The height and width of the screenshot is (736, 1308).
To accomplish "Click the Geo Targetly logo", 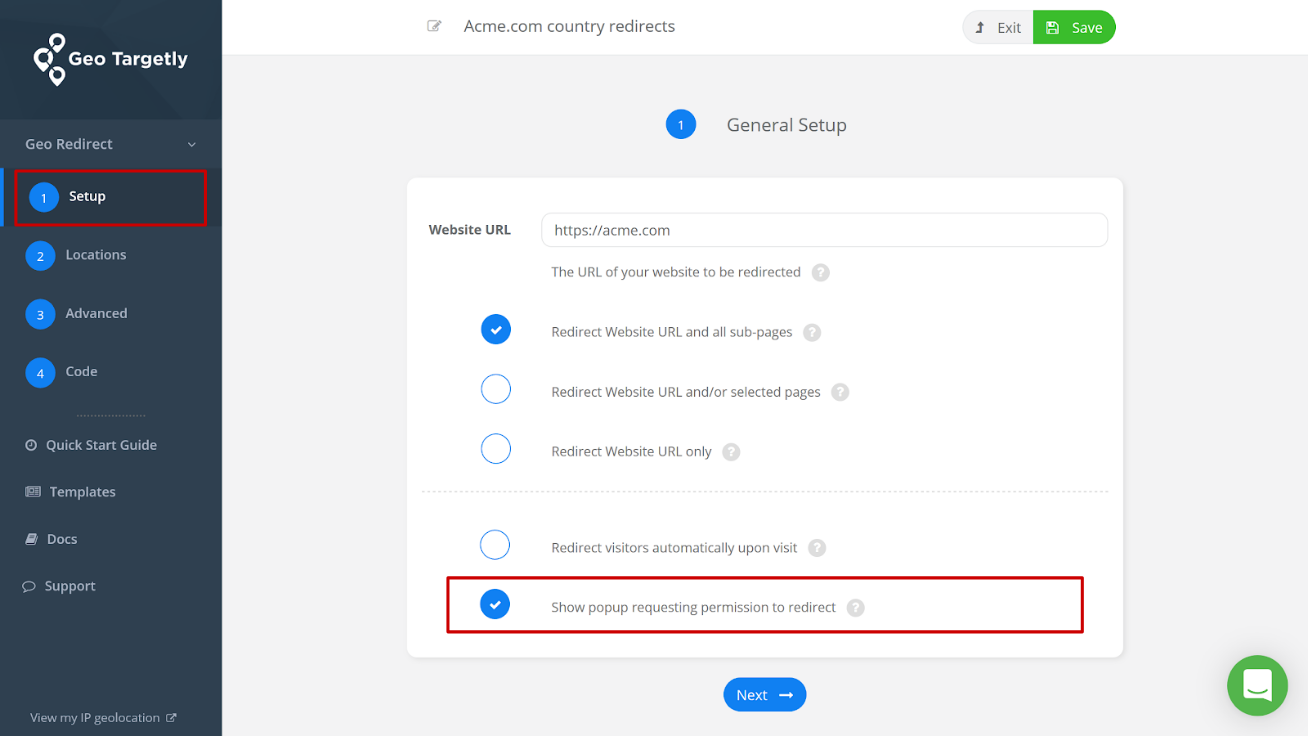I will tap(110, 59).
